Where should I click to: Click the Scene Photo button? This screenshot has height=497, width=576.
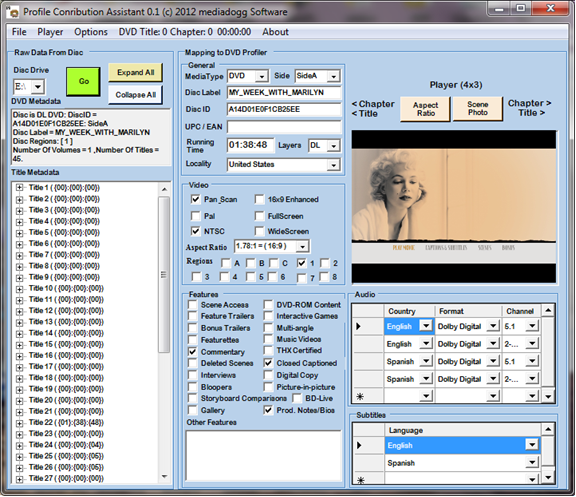tap(478, 108)
